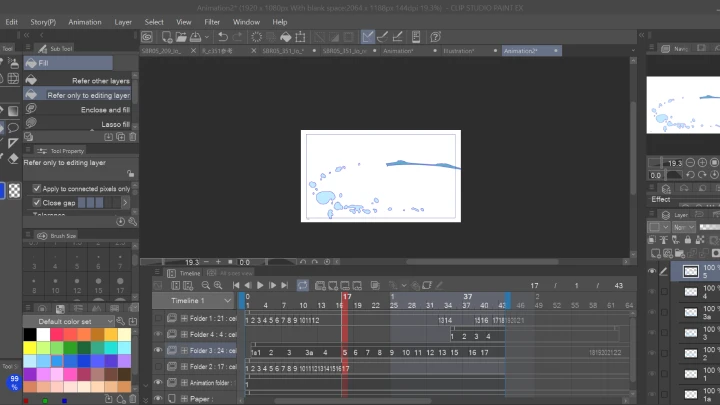Click cel 5 on Folder 3 track
Image resolution: width=720 pixels, height=405 pixels.
tap(344, 353)
